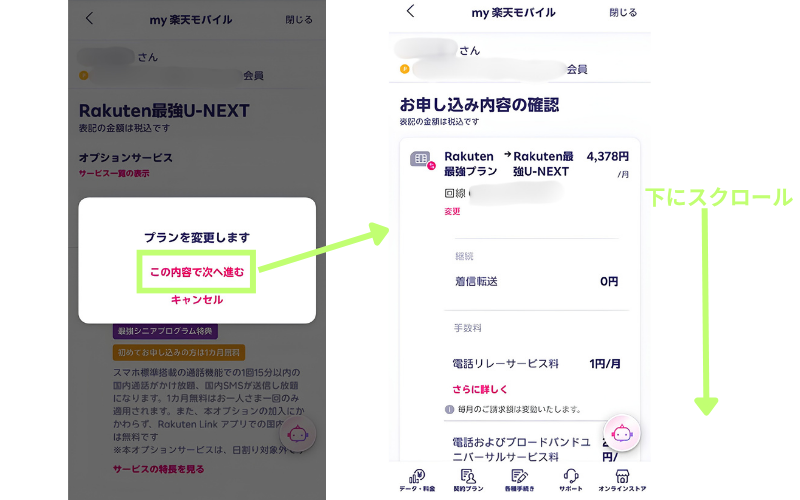Tap the rank coin icon on the right screen
The height and width of the screenshot is (500, 800).
(x=405, y=69)
